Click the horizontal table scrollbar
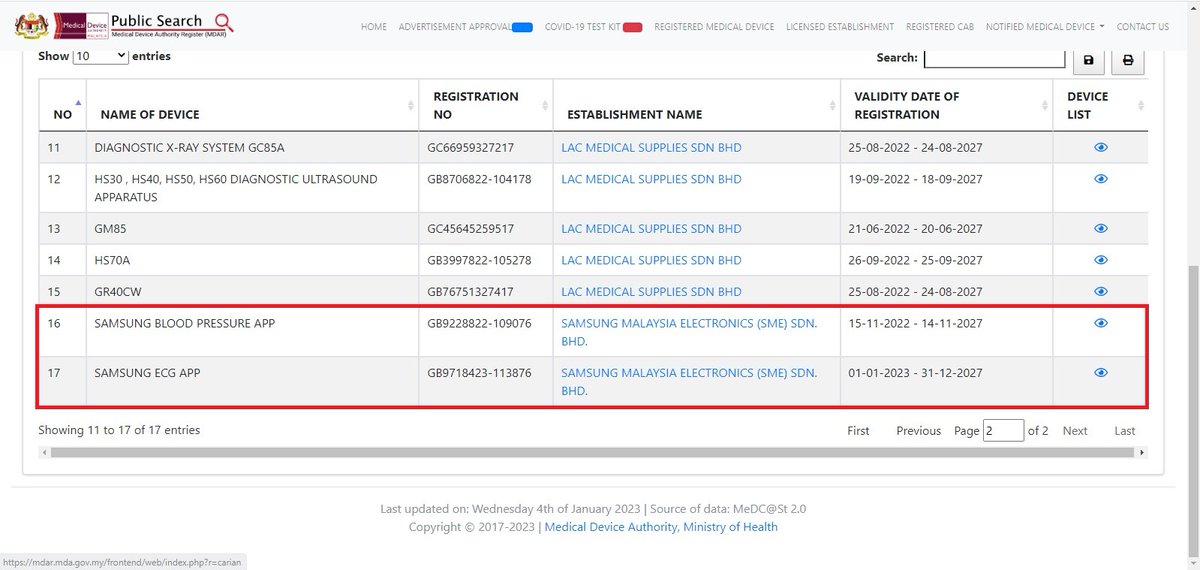Viewport: 1200px width, 570px height. click(593, 453)
